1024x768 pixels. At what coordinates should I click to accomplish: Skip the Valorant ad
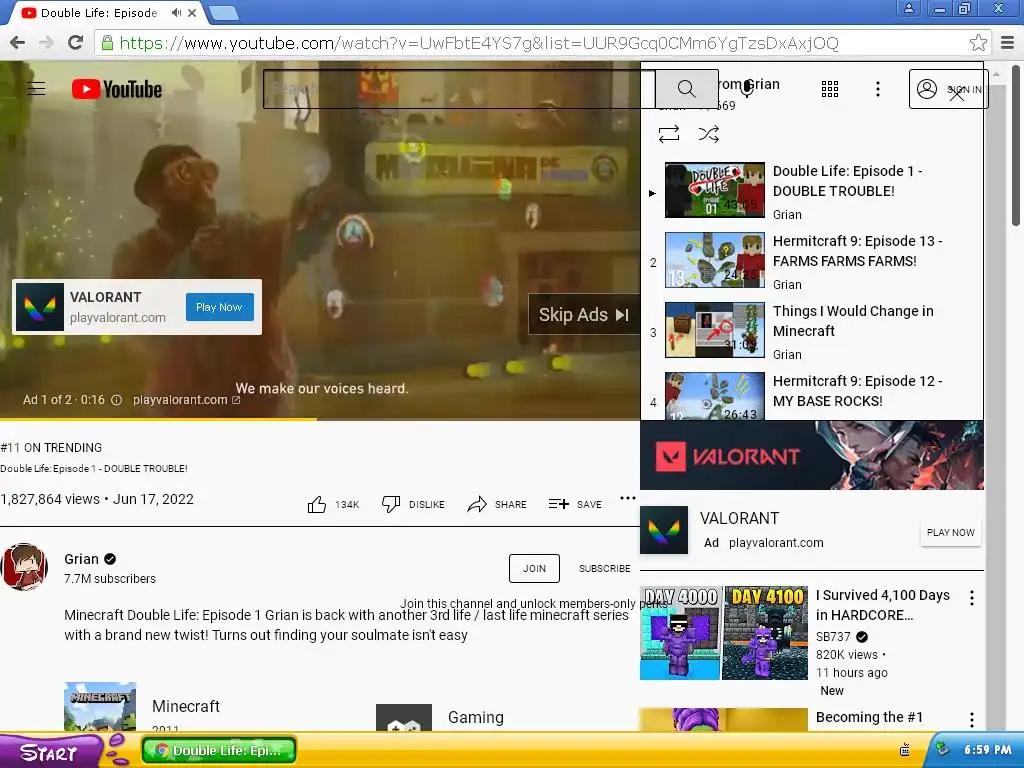coord(584,315)
